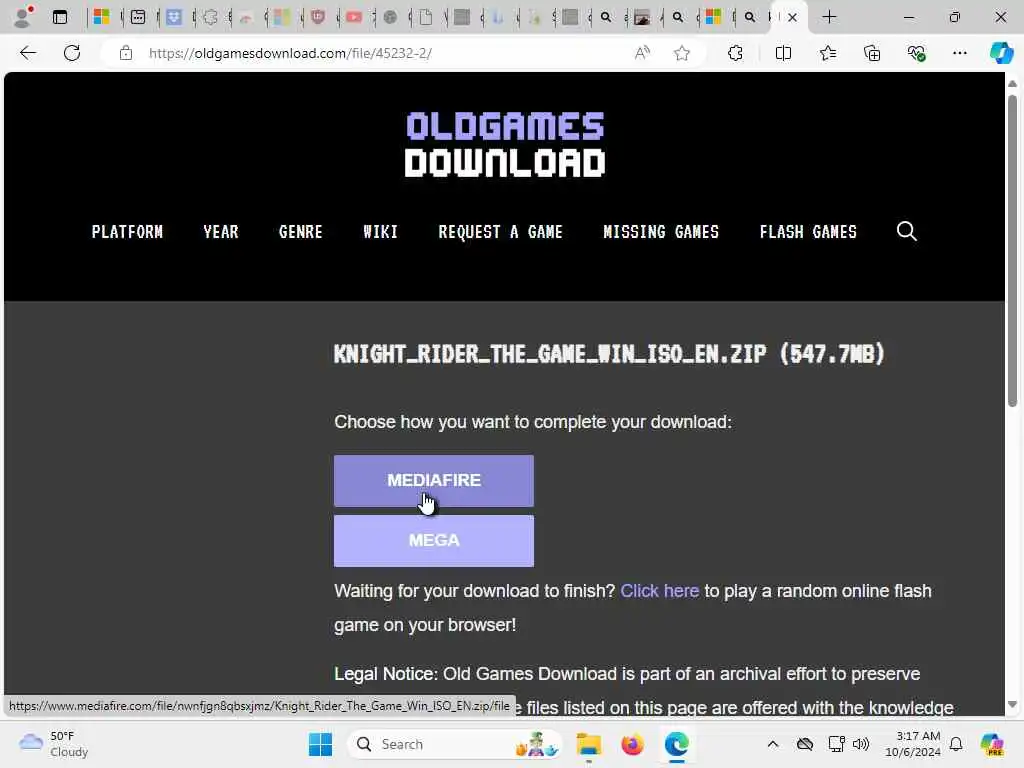Activate the Read aloud icon
1024x768 pixels.
pyautogui.click(x=643, y=53)
